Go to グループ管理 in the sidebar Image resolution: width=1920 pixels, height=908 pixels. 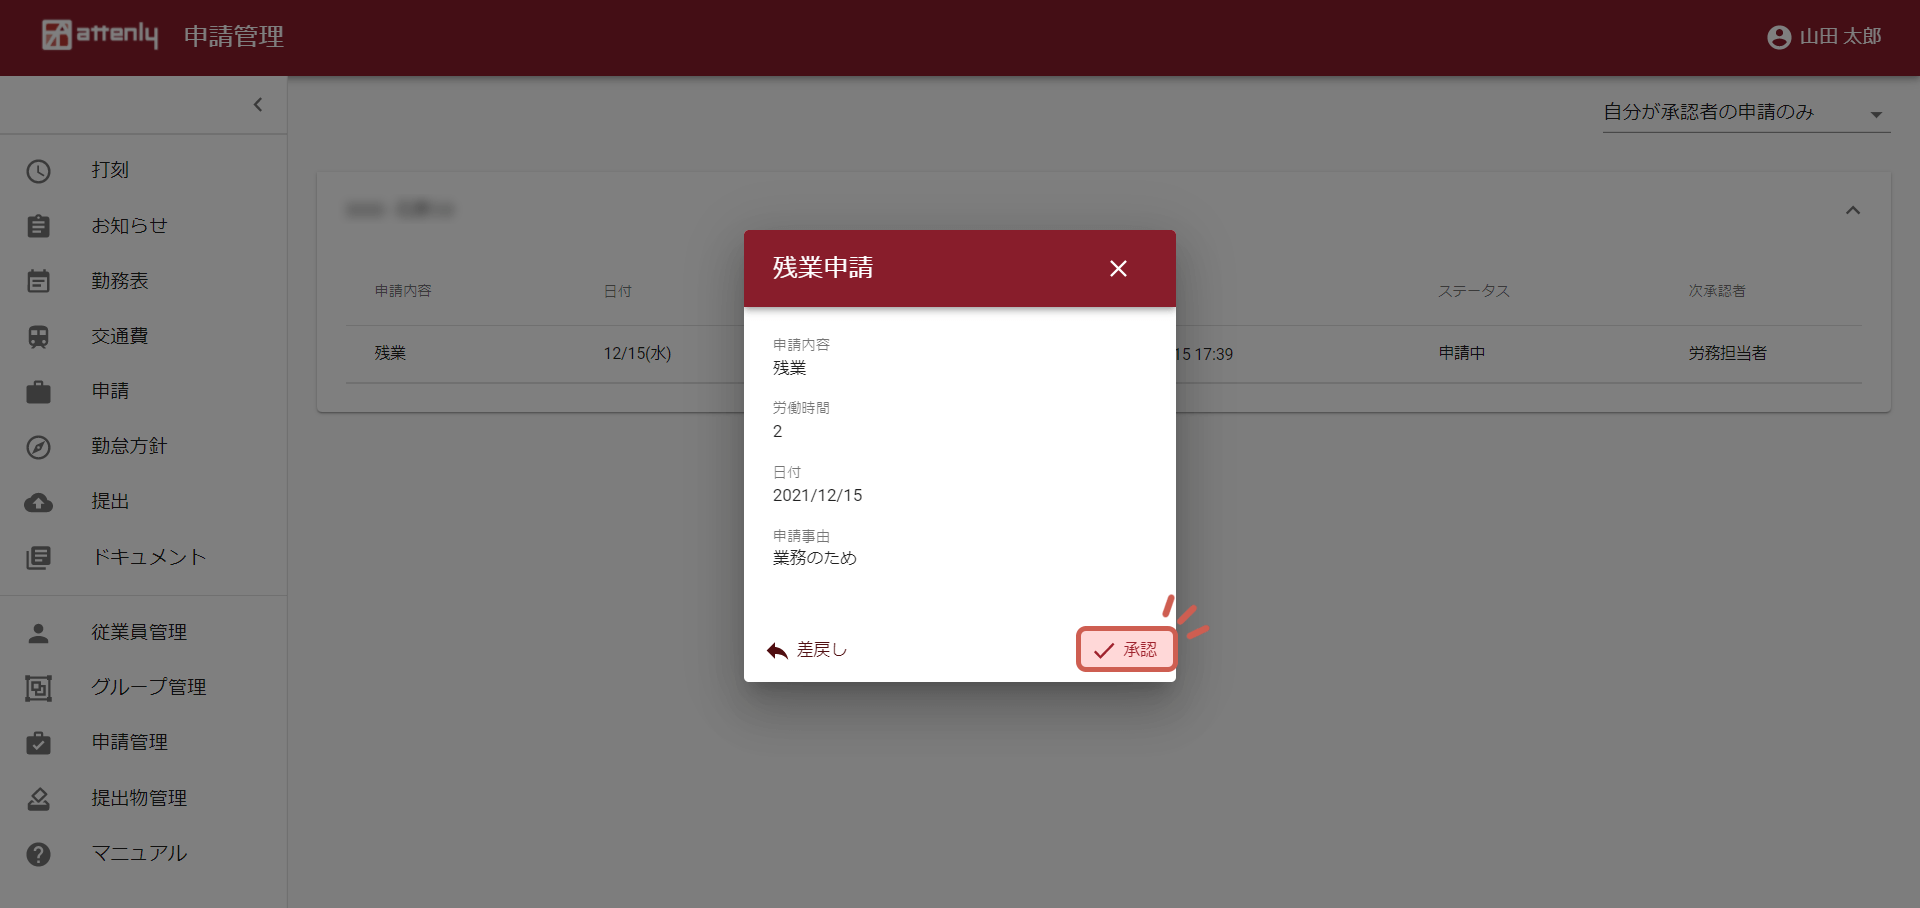pyautogui.click(x=148, y=687)
